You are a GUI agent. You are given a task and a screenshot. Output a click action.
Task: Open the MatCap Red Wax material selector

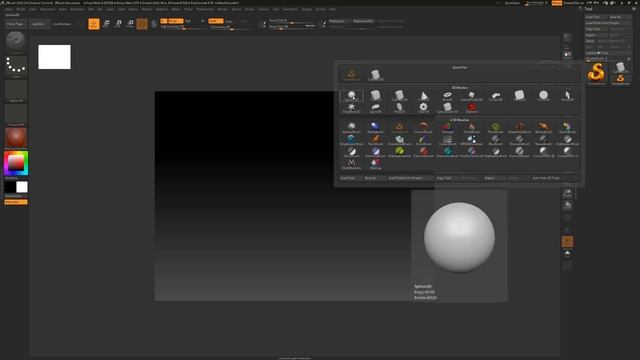(x=16, y=138)
